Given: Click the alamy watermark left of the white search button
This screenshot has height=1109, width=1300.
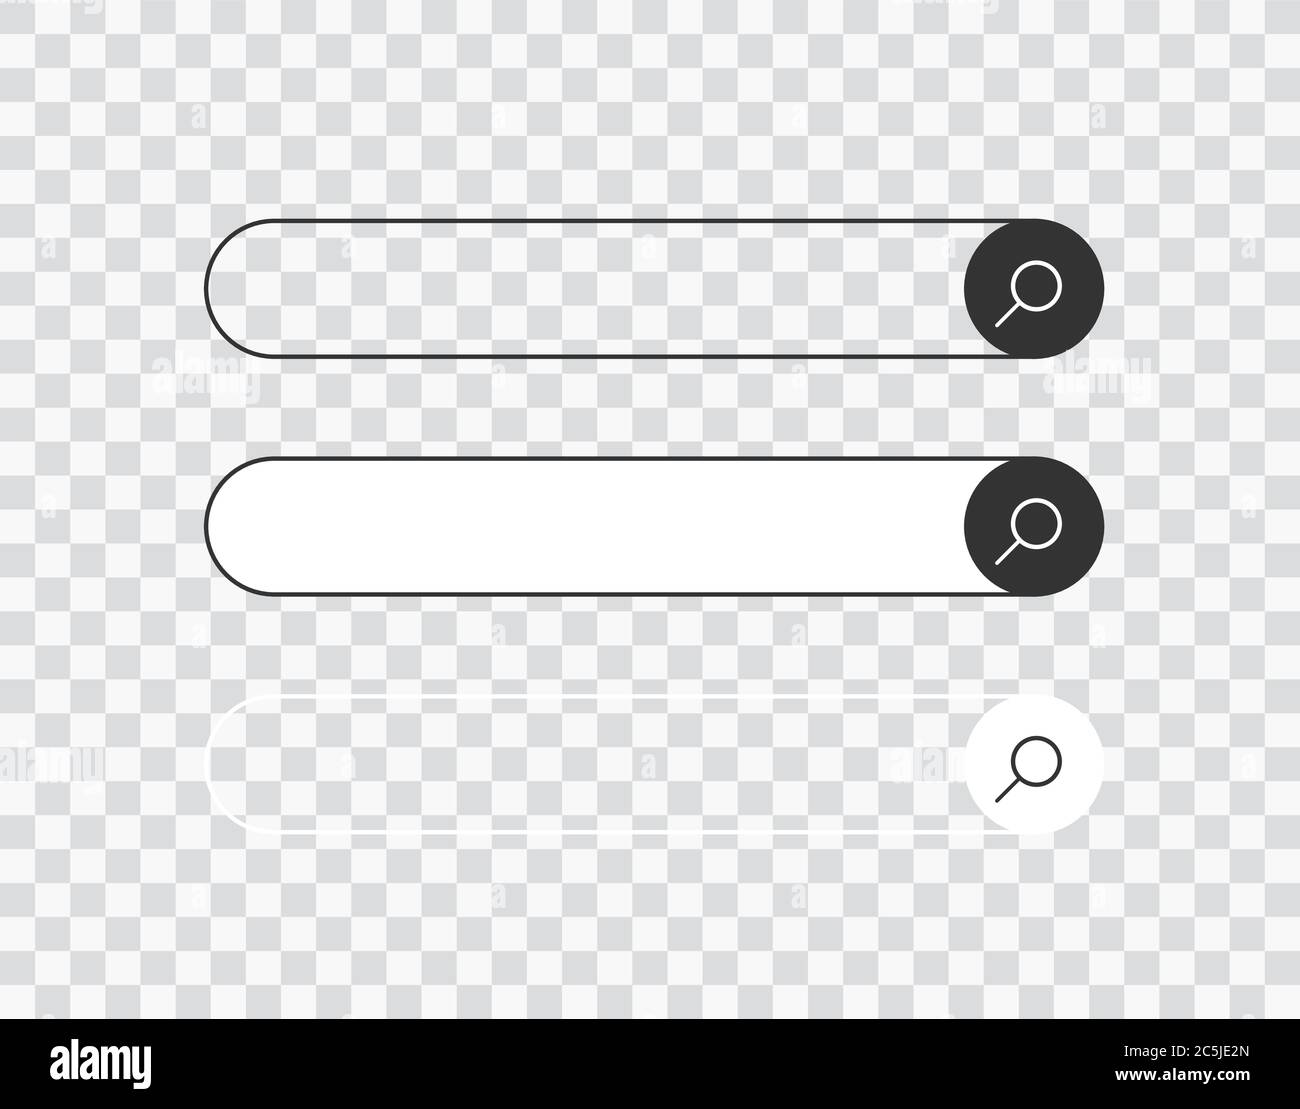Looking at the screenshot, I should click(921, 766).
